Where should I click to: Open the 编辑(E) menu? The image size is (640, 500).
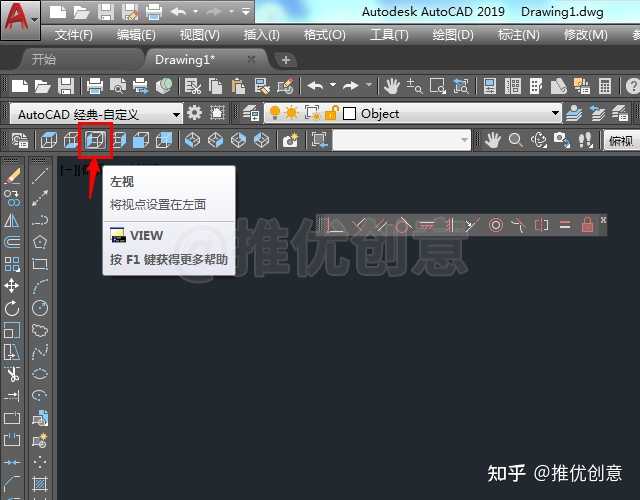click(x=136, y=35)
